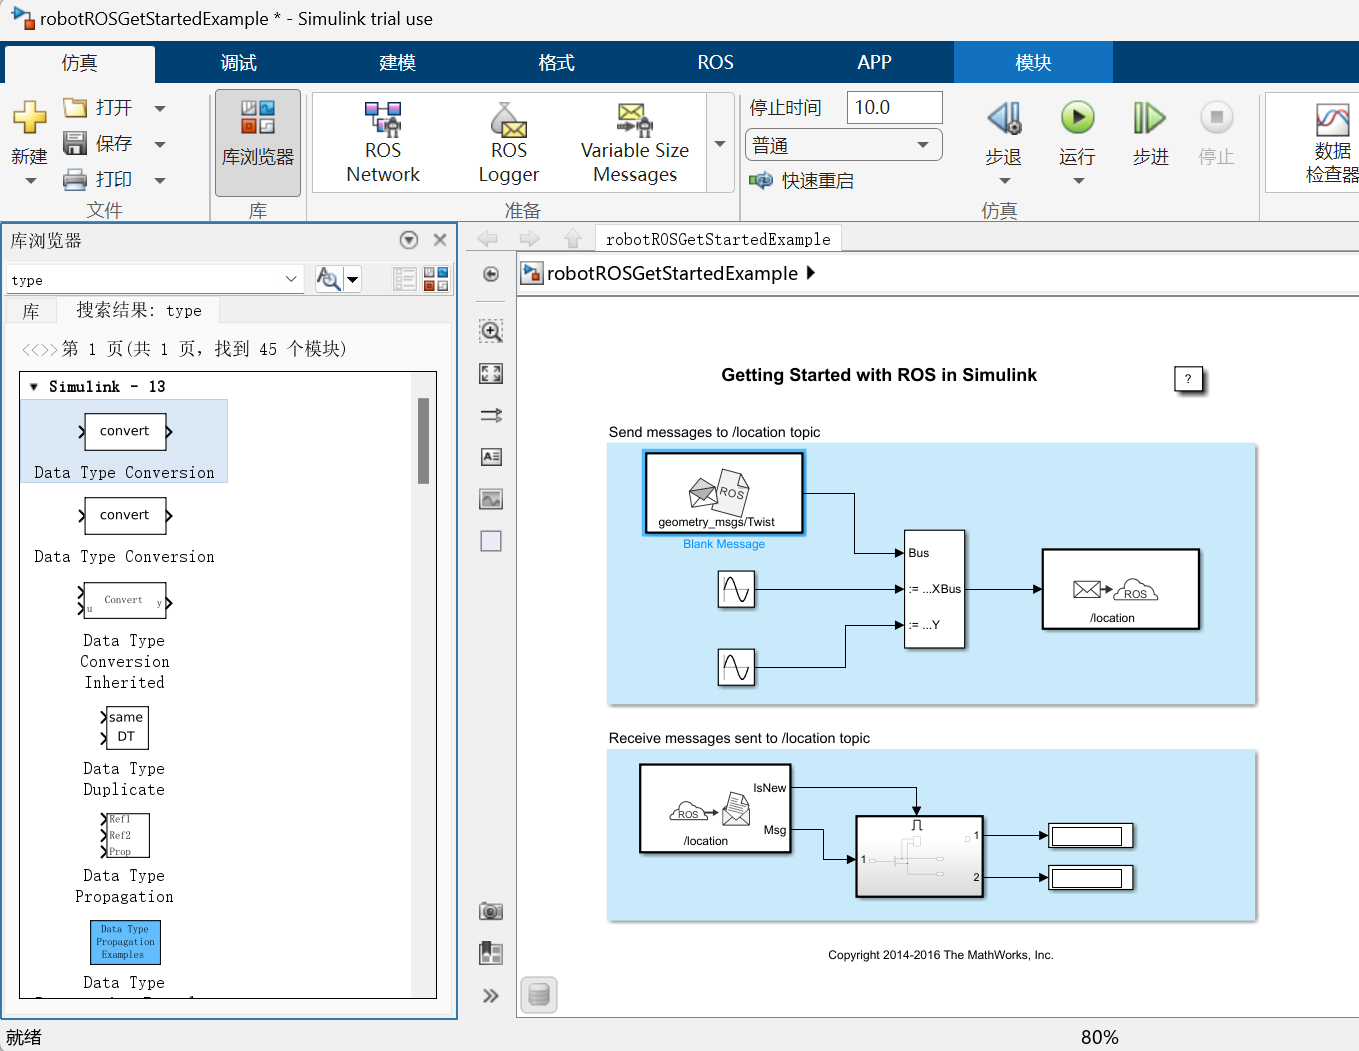Switch to the 建模 ribbon tab
This screenshot has height=1051, width=1359.
[x=397, y=63]
